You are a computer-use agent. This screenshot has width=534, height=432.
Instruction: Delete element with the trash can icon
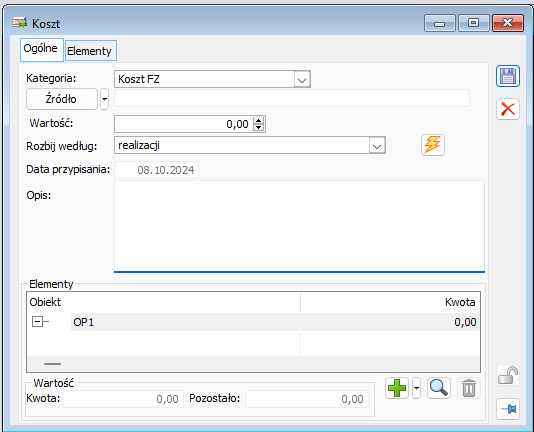click(x=469, y=388)
